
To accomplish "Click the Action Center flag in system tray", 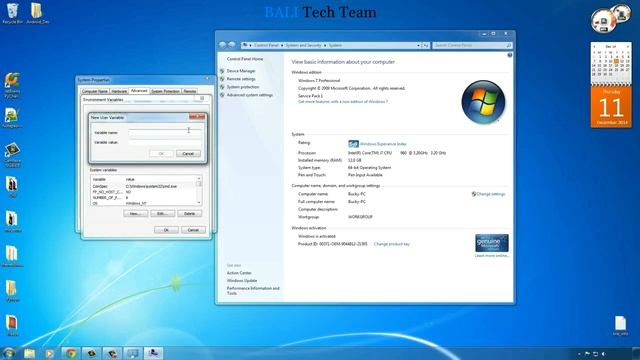I will click(587, 354).
